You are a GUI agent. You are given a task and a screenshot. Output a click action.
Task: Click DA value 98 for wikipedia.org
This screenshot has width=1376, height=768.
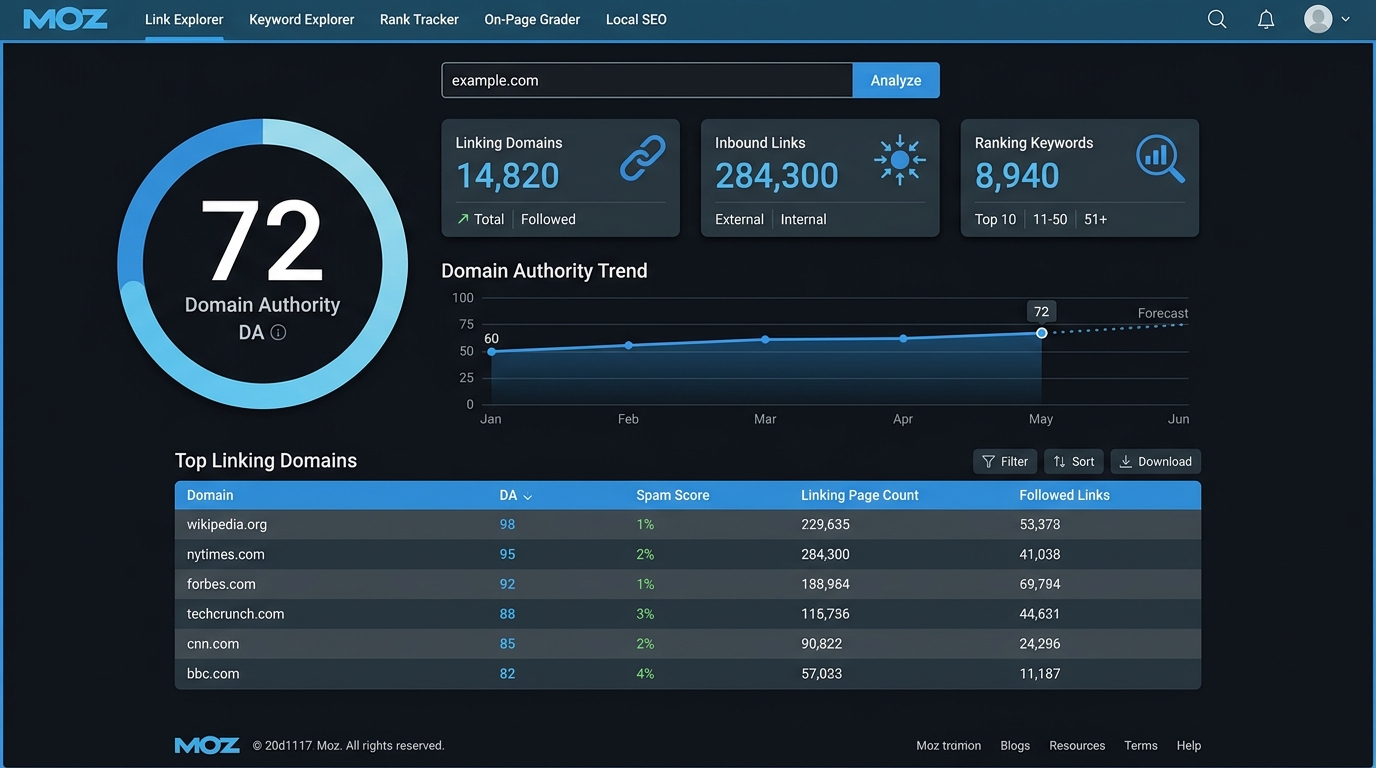(x=507, y=524)
